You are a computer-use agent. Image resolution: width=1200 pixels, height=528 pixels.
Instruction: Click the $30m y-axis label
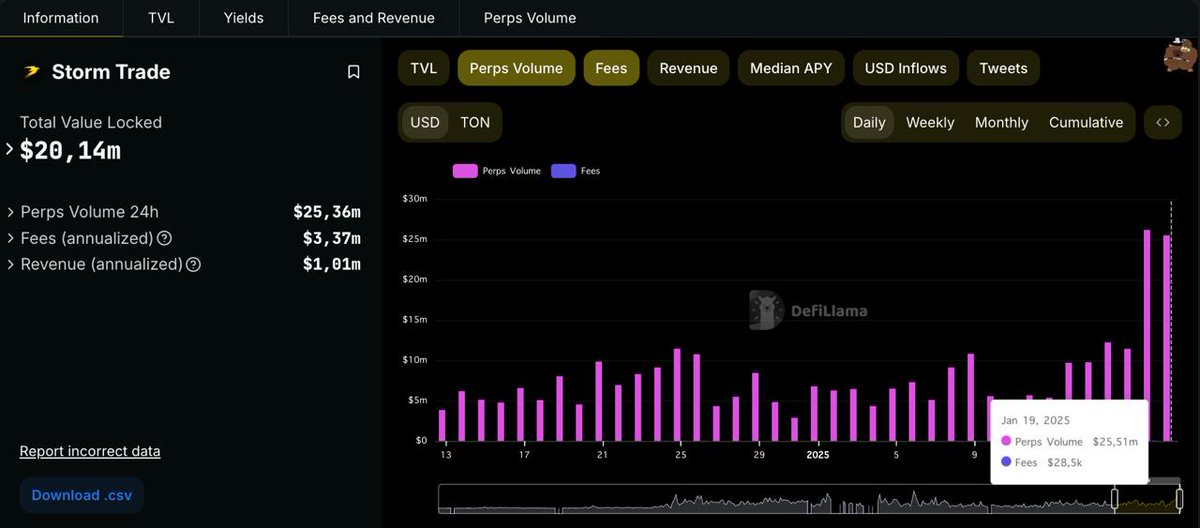point(414,199)
